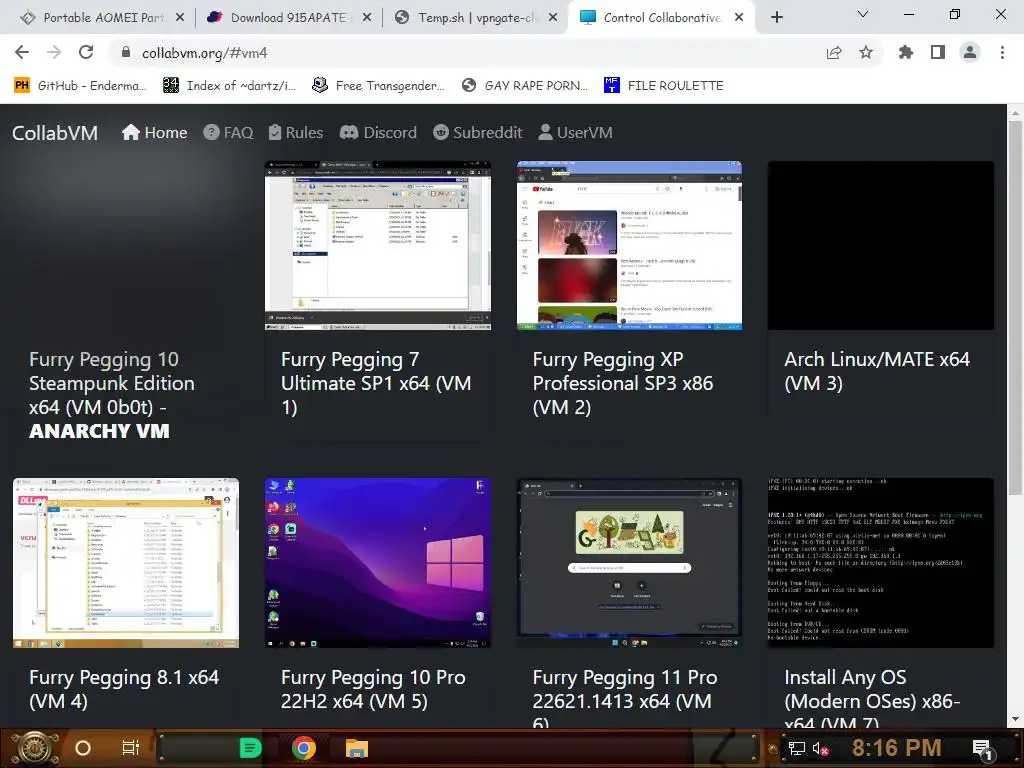The image size is (1024, 768).
Task: Open the Arch Linux/MATE VM 3 thumbnail
Action: click(x=880, y=246)
